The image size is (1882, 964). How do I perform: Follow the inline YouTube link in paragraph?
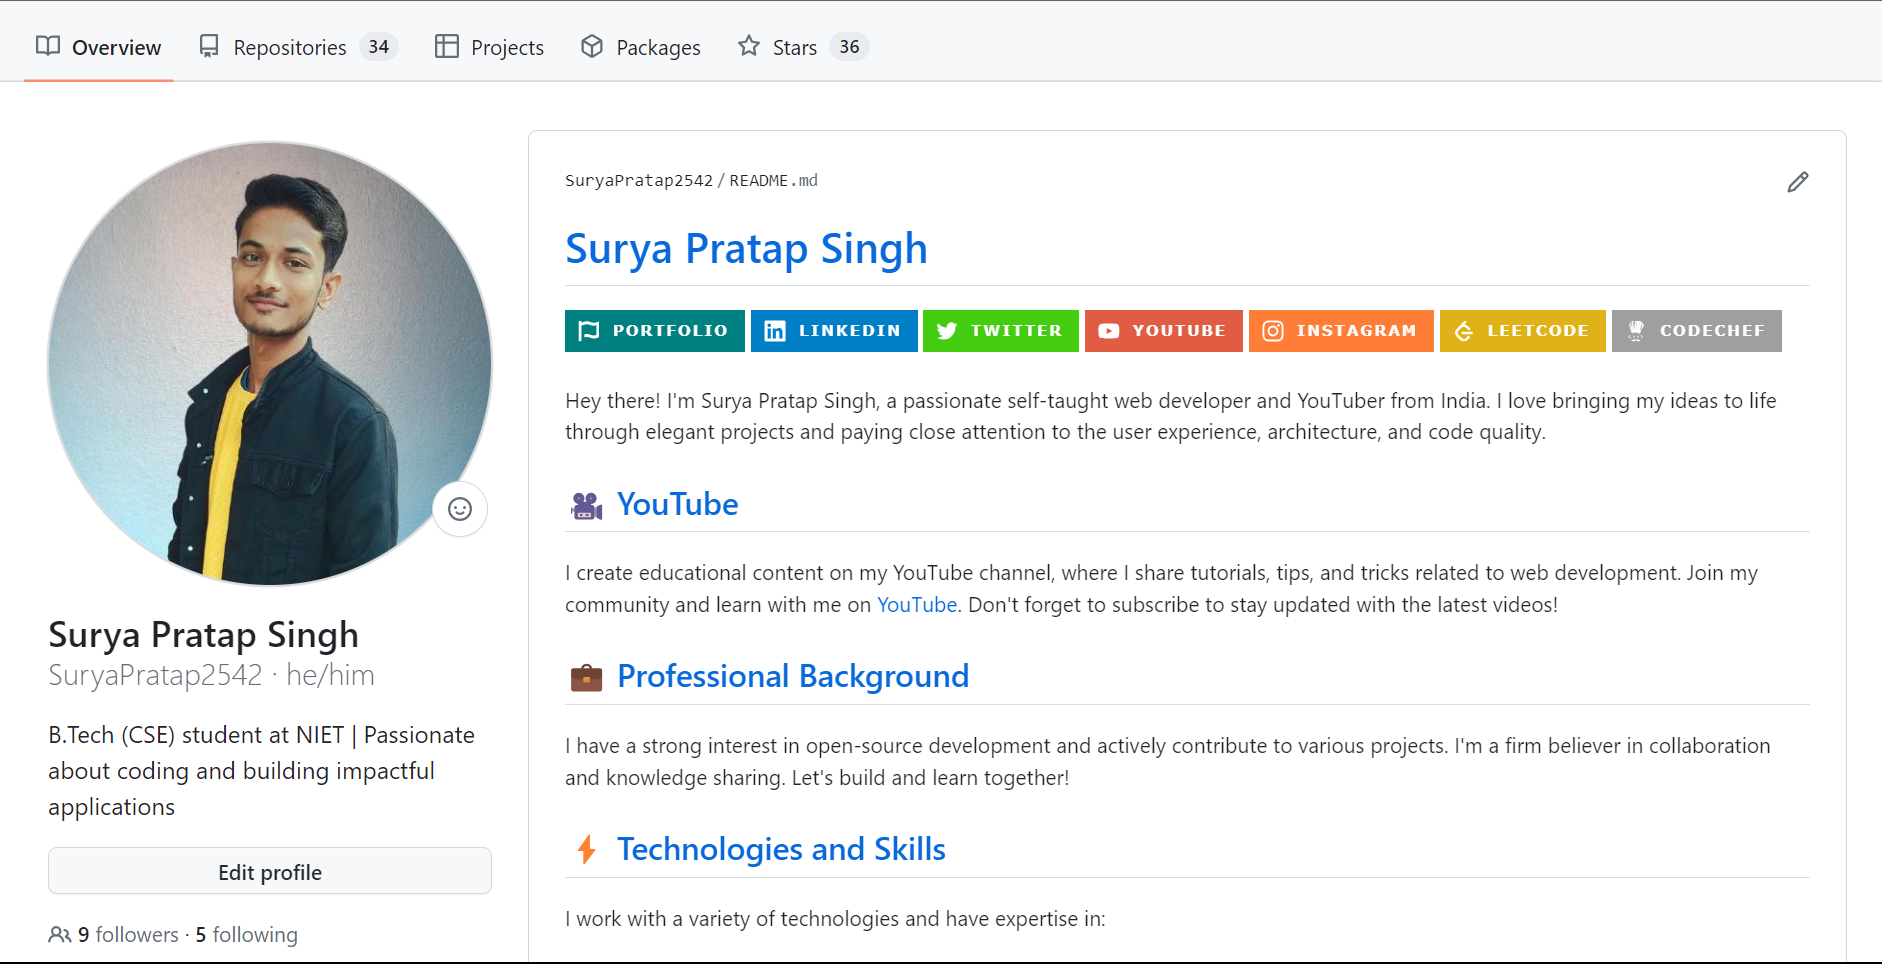(917, 605)
